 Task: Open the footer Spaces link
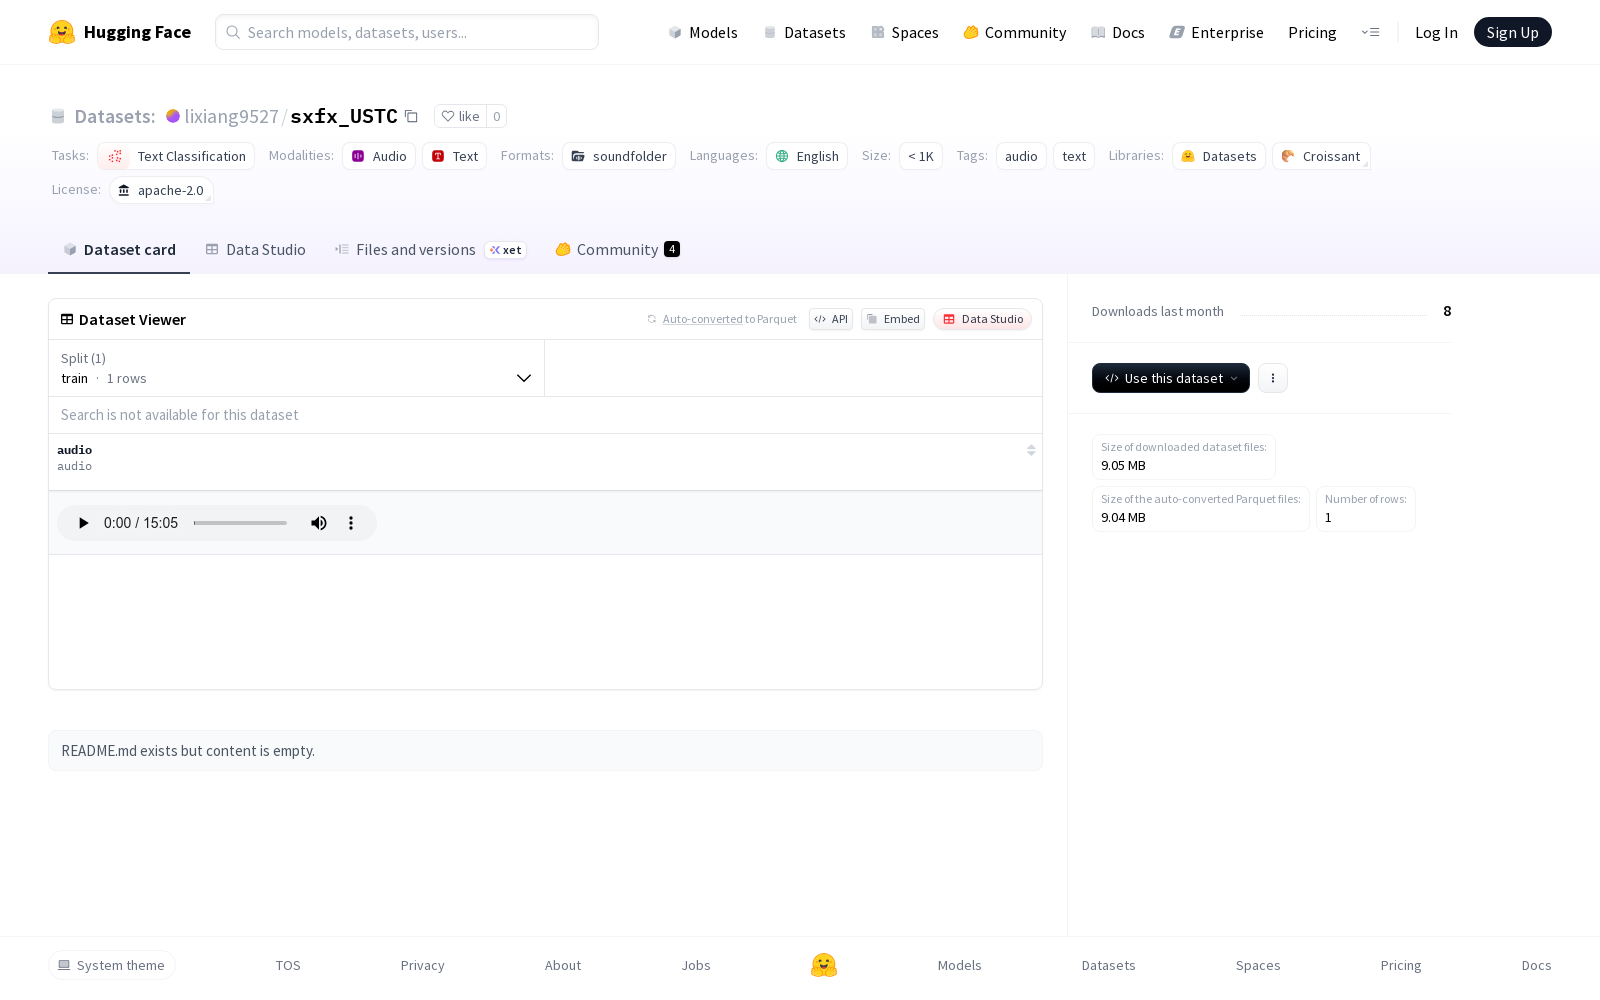click(1258, 965)
